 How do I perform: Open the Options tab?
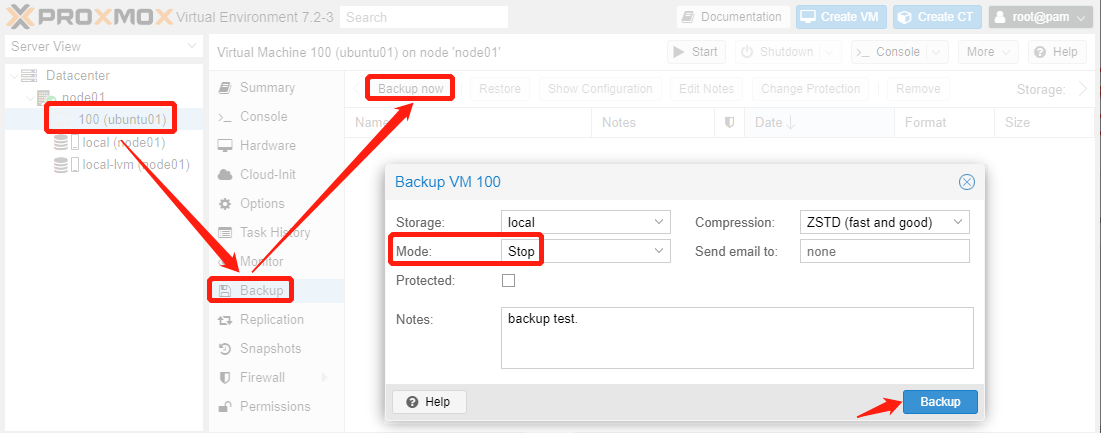tap(277, 204)
